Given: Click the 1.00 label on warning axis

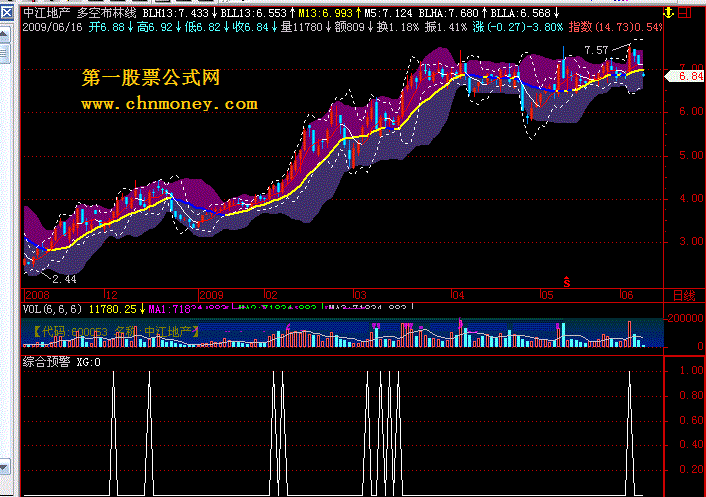Looking at the screenshot, I should [x=691, y=370].
